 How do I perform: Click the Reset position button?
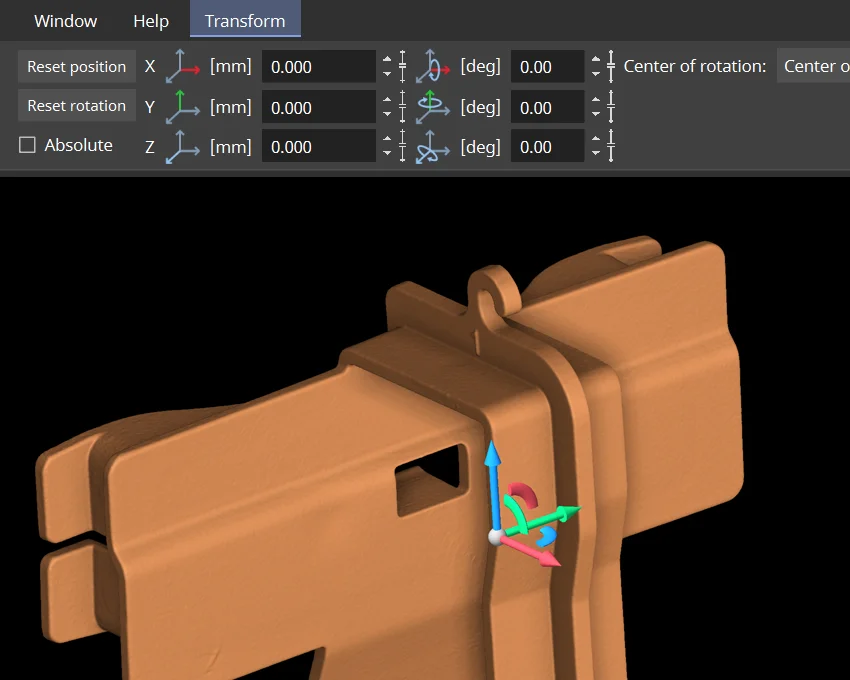[76, 66]
